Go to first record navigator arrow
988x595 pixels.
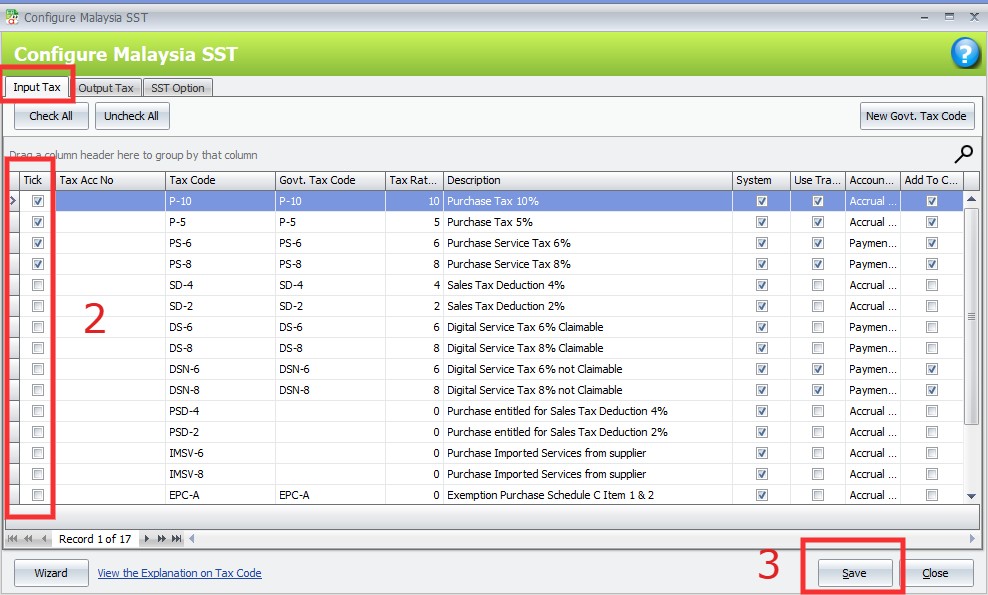pos(14,539)
